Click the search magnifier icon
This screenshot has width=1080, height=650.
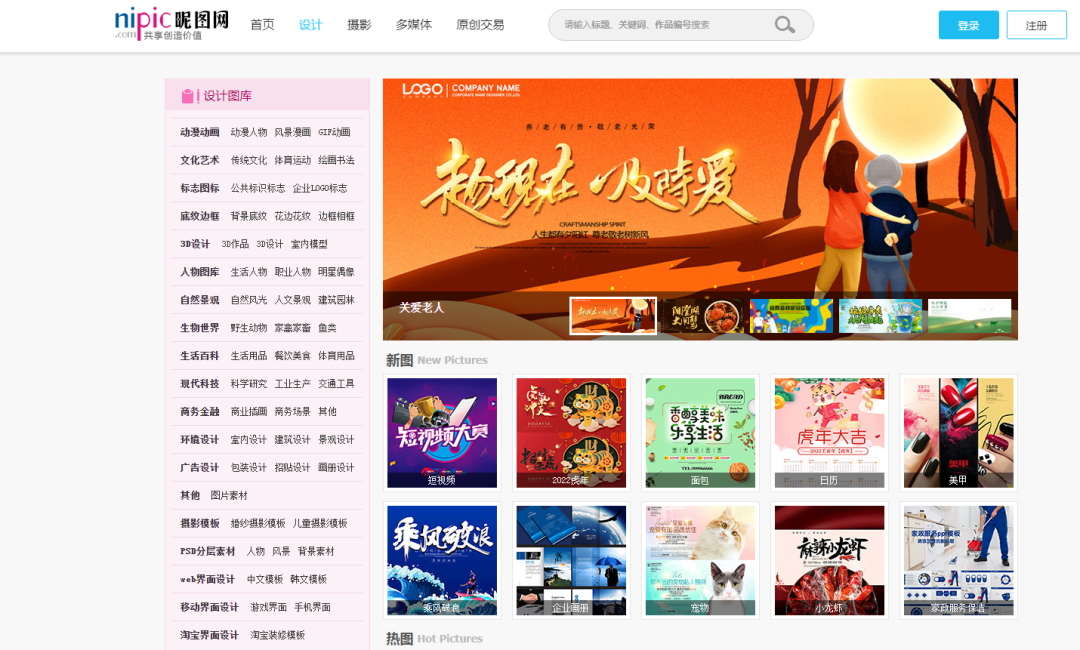pos(785,25)
